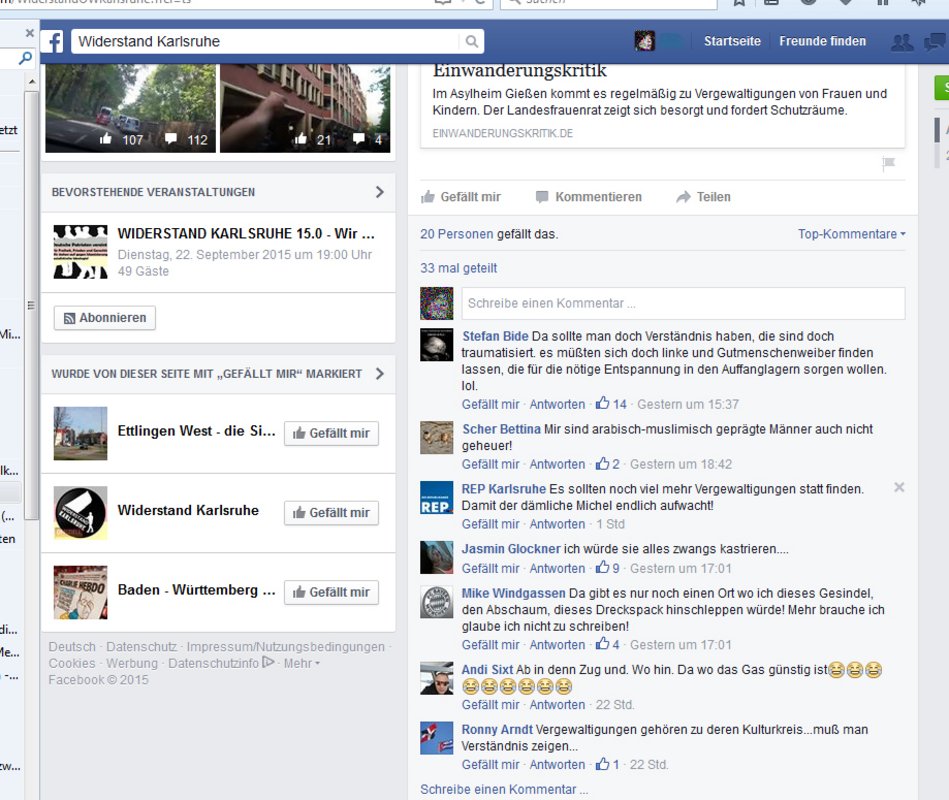
Task: Show the 9 likes on Jasmin Glockner's comment
Action: 608,568
